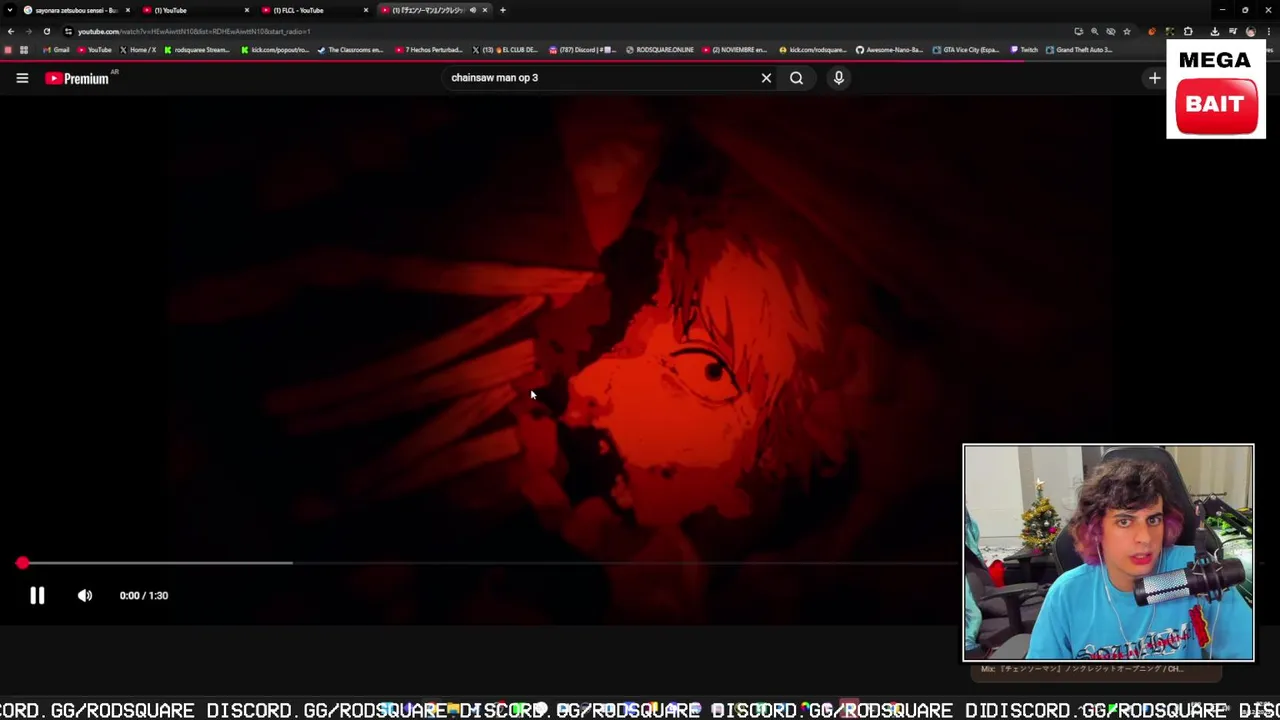The width and height of the screenshot is (1280, 720).
Task: Open the 'Home / X' bookmark
Action: [138, 50]
